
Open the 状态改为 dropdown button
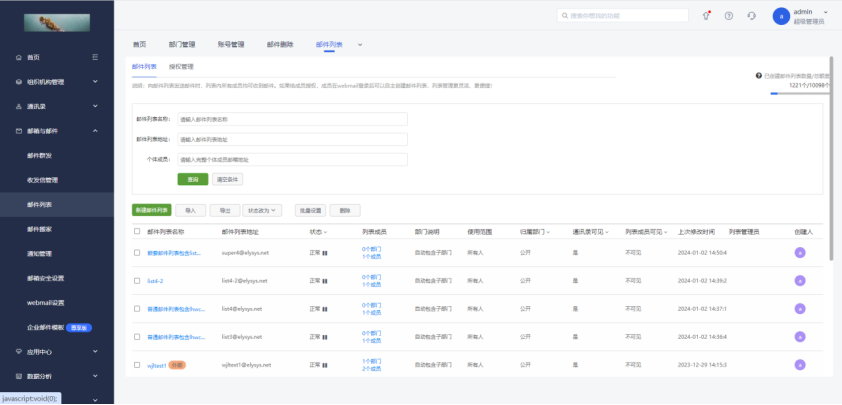point(262,211)
